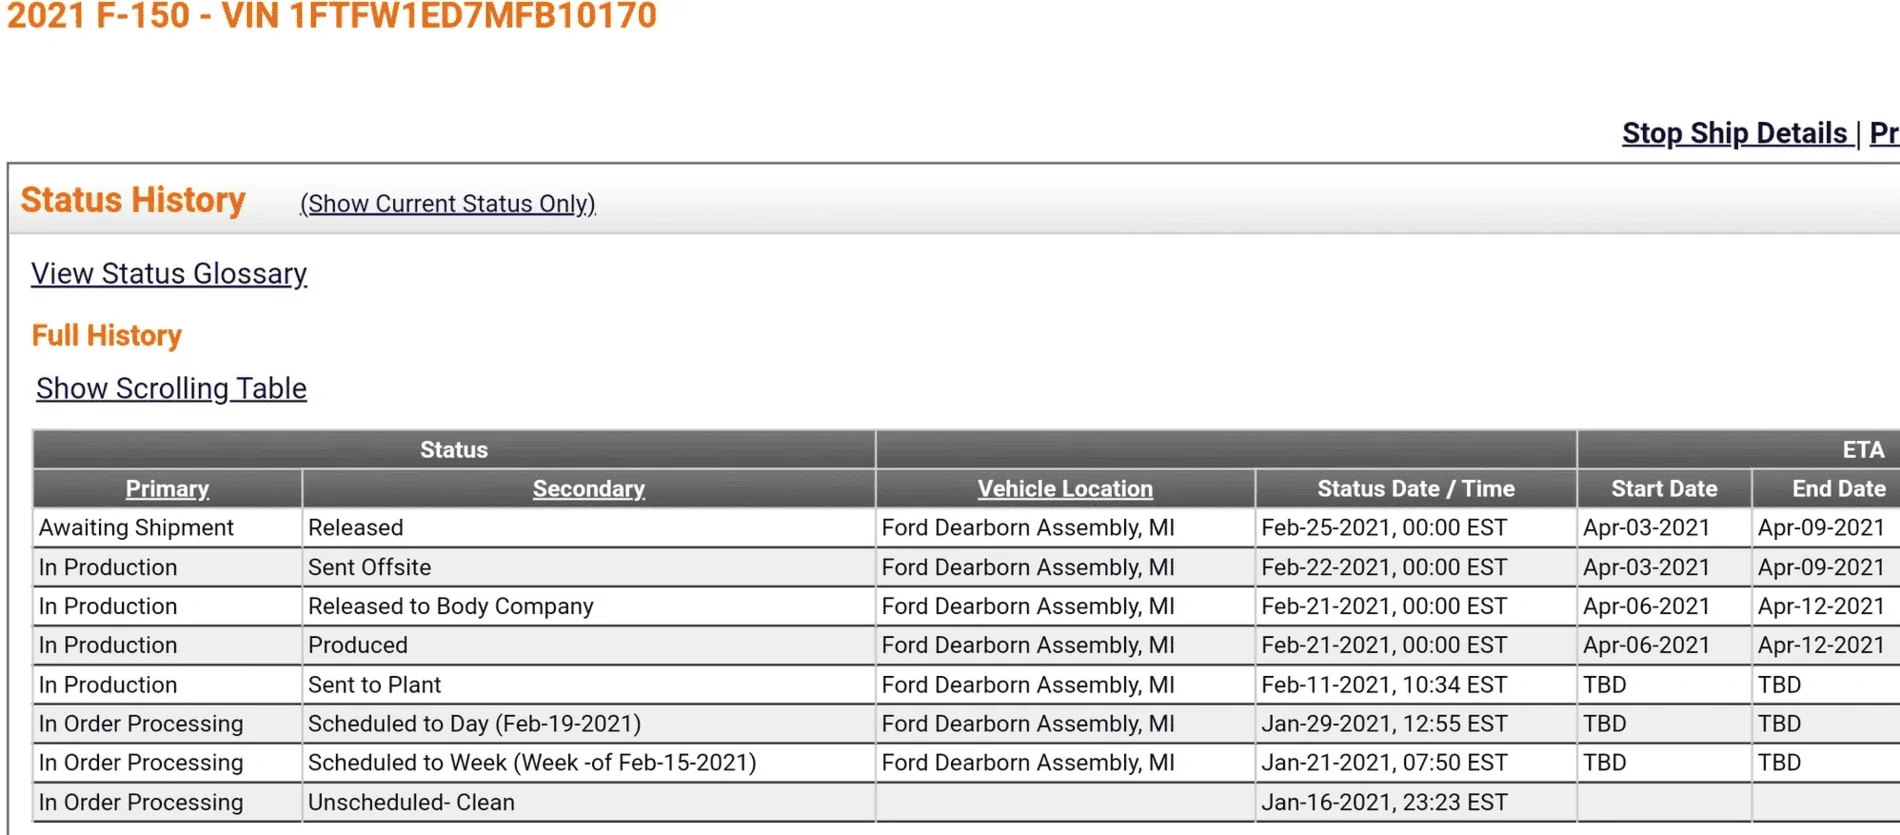Screen dimensions: 1900x835
Task: Click the 2021 F-150 VIN heading
Action: click(x=332, y=16)
